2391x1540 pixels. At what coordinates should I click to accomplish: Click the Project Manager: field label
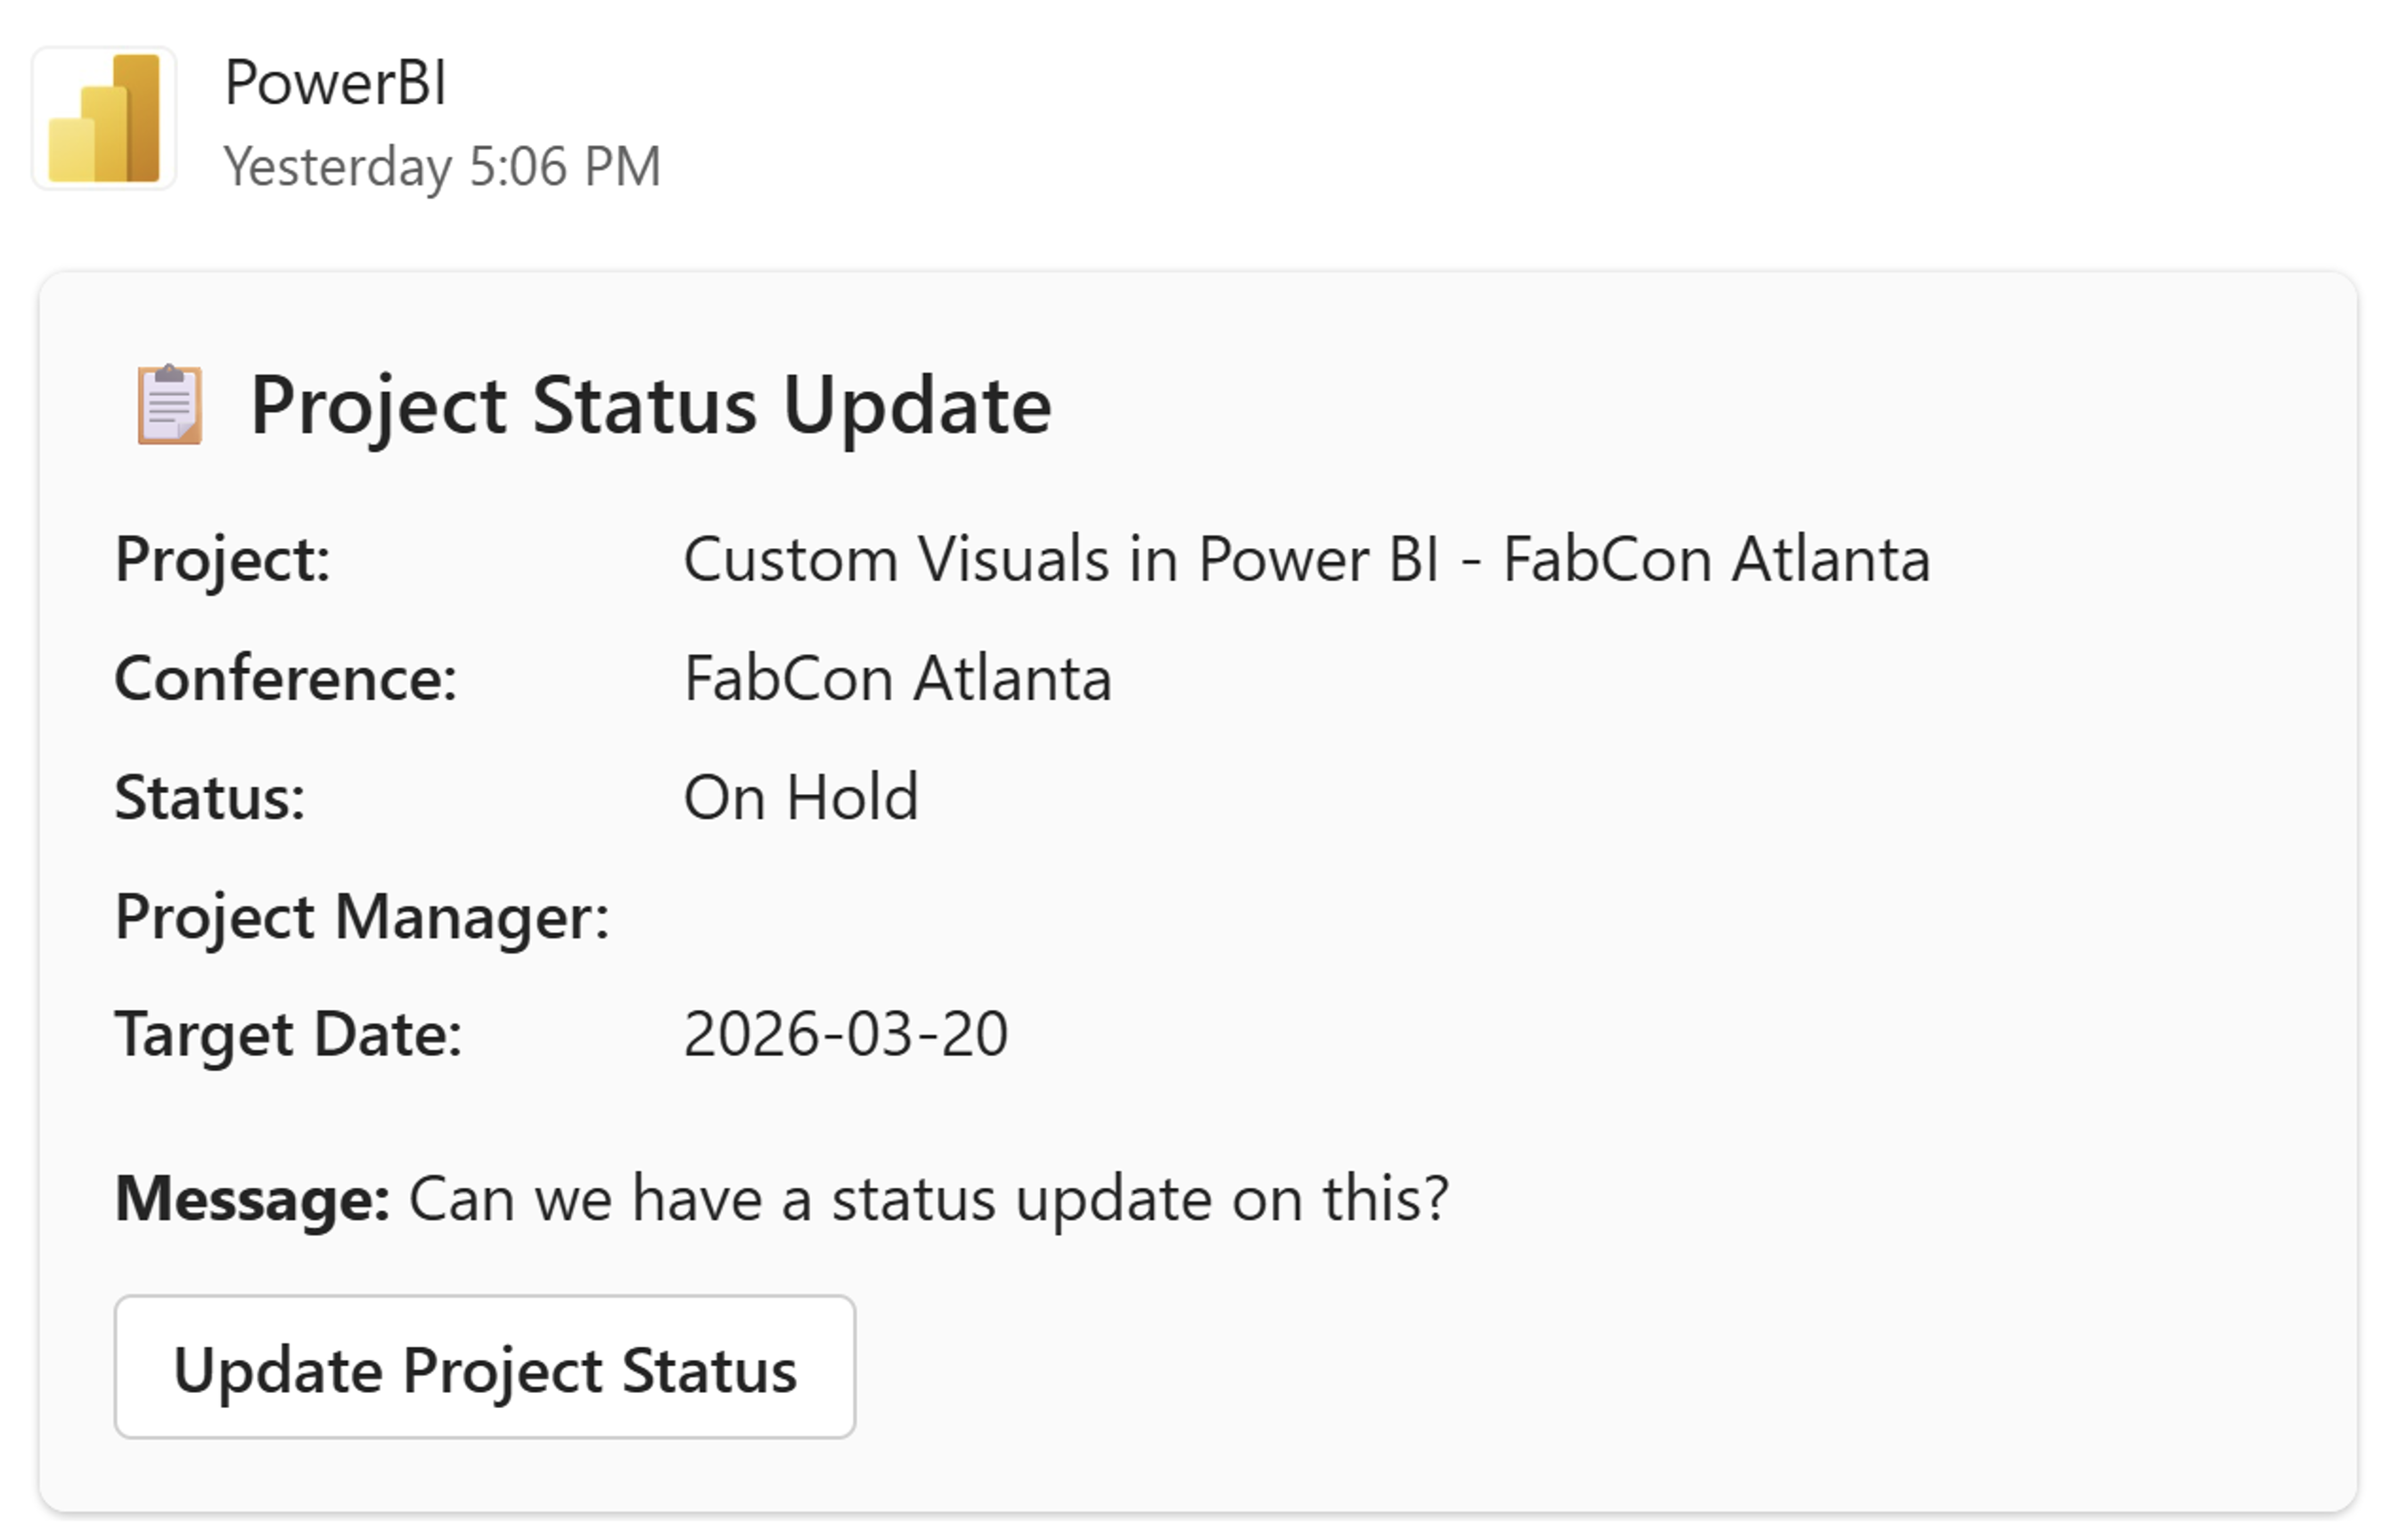pos(361,916)
